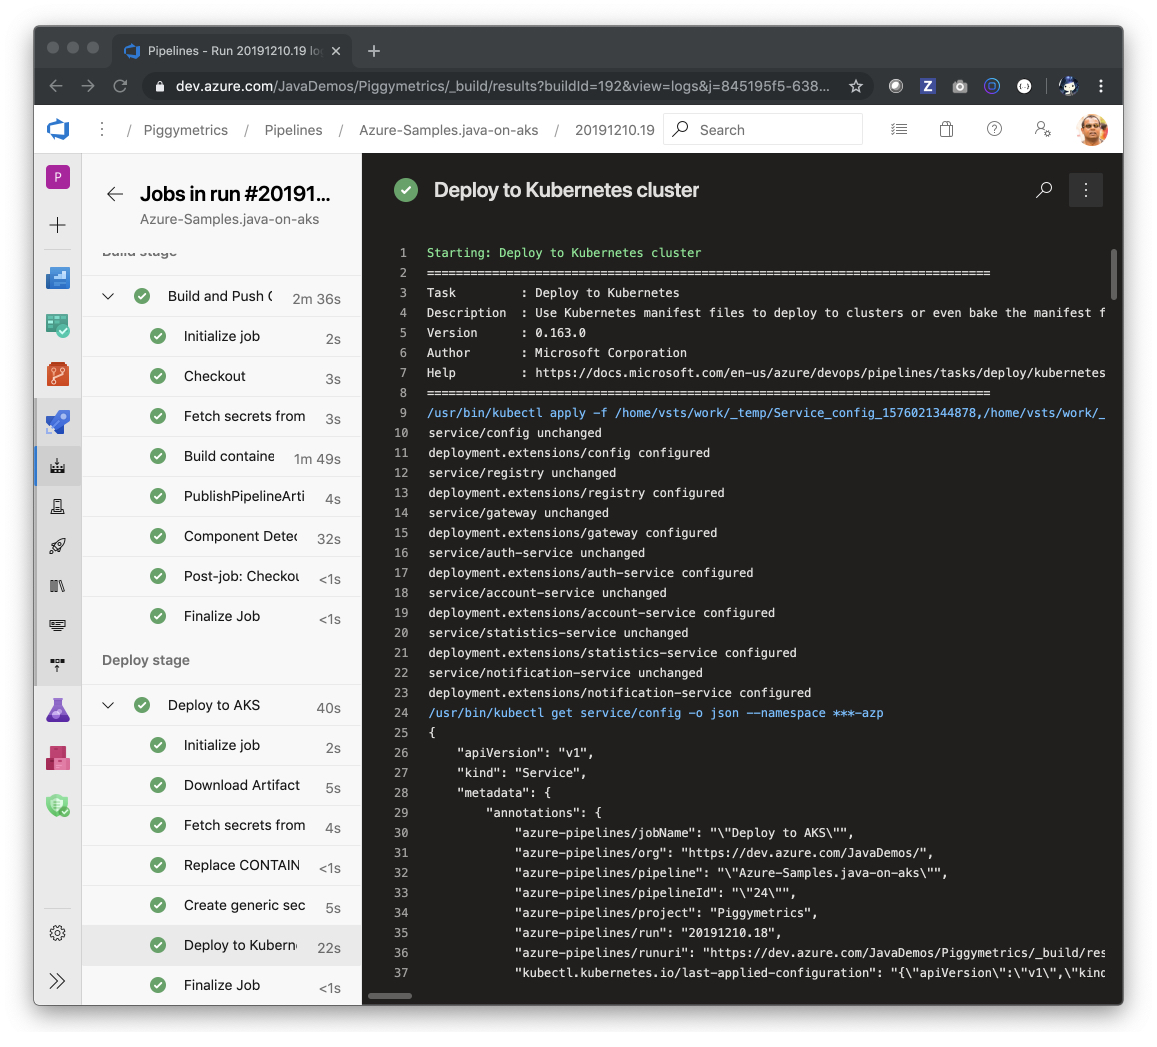Open the Overview icon in sidebar
1157x1047 pixels.
58,278
